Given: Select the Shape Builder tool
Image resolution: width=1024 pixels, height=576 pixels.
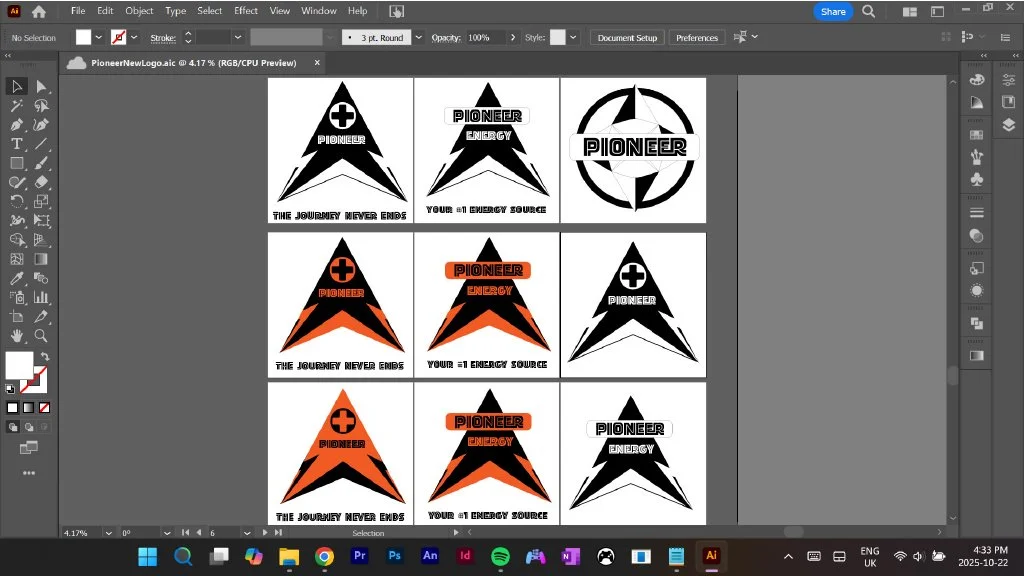Looking at the screenshot, I should pyautogui.click(x=16, y=240).
